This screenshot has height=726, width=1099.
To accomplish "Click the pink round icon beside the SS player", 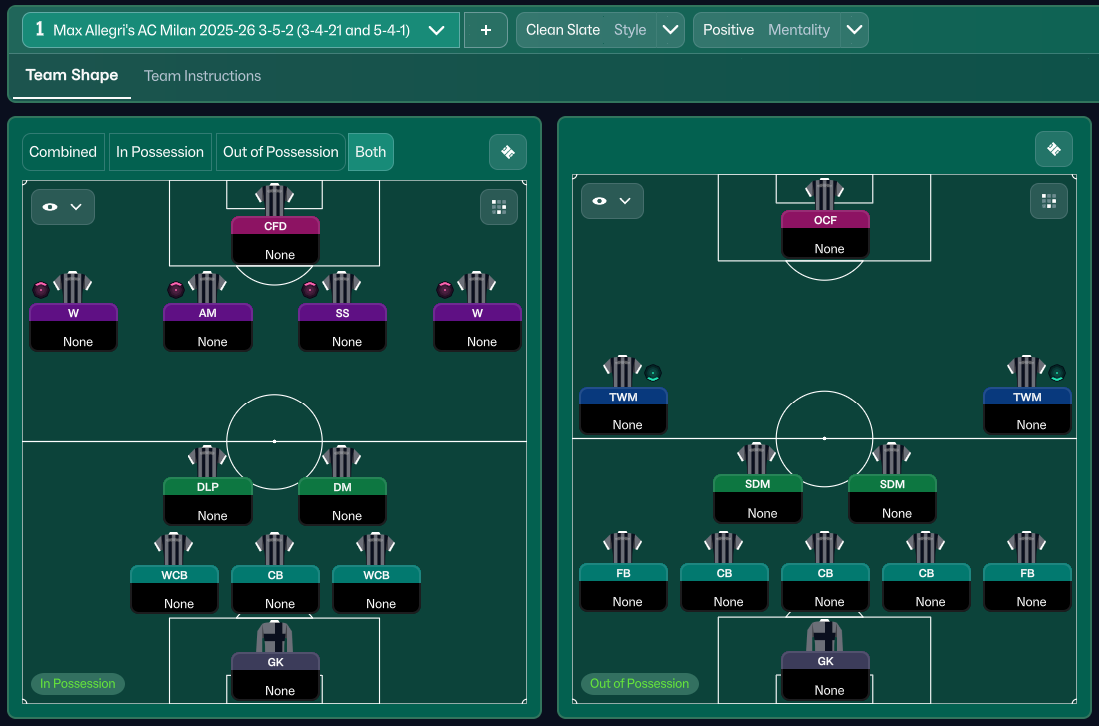I will (310, 290).
